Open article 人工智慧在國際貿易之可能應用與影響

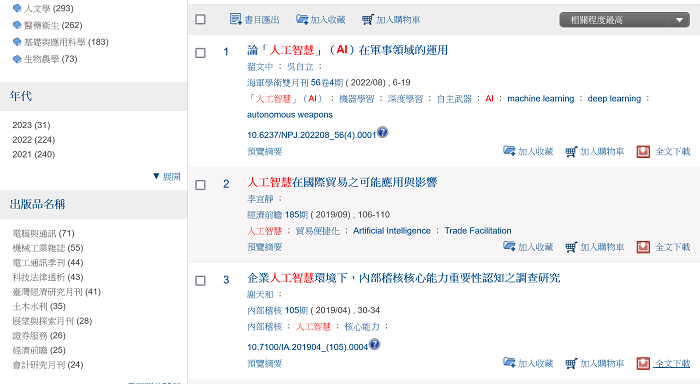point(342,182)
